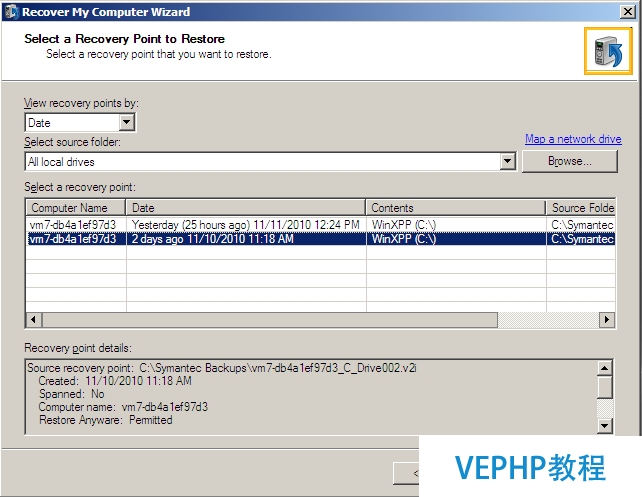The image size is (642, 497).
Task: Click vm7-db4a1ef97d3 in the Yesterday row
Action: (x=73, y=225)
